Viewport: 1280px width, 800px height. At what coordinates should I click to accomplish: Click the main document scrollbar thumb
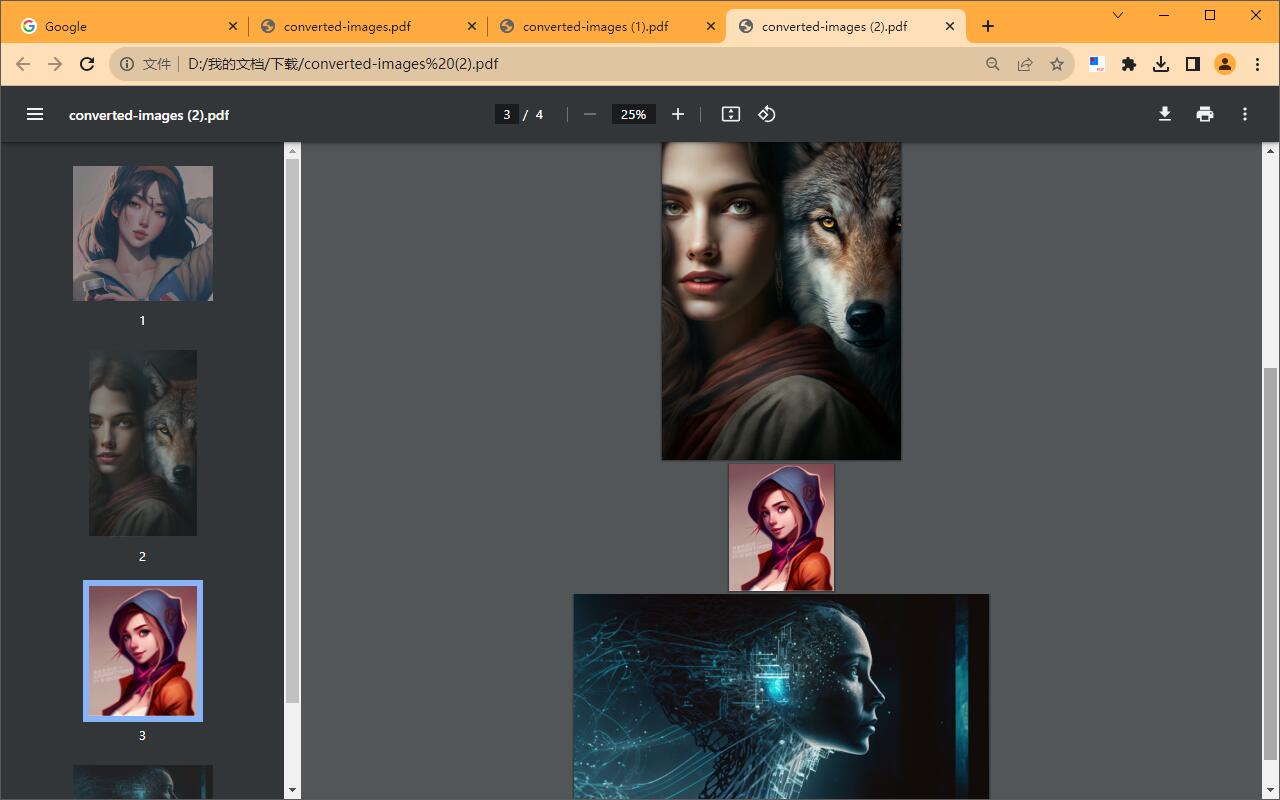coord(1271,563)
